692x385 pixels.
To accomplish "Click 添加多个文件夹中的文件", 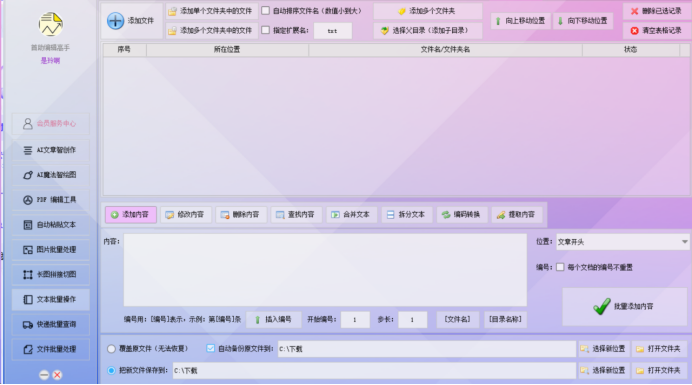I will (211, 30).
